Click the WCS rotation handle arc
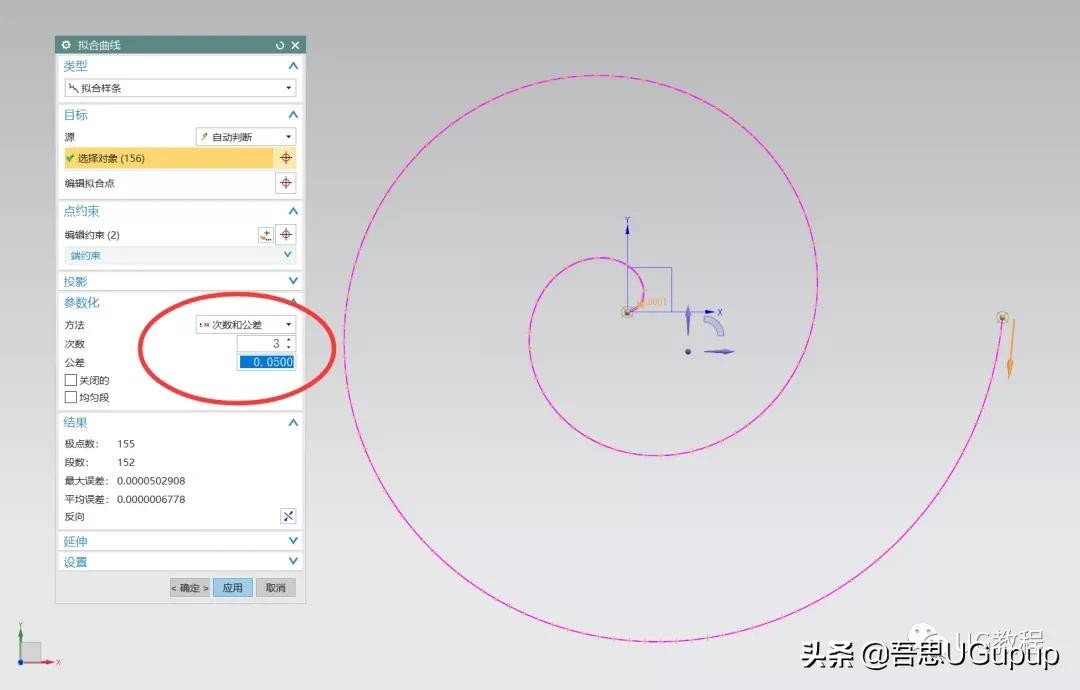1080x690 pixels. [714, 328]
